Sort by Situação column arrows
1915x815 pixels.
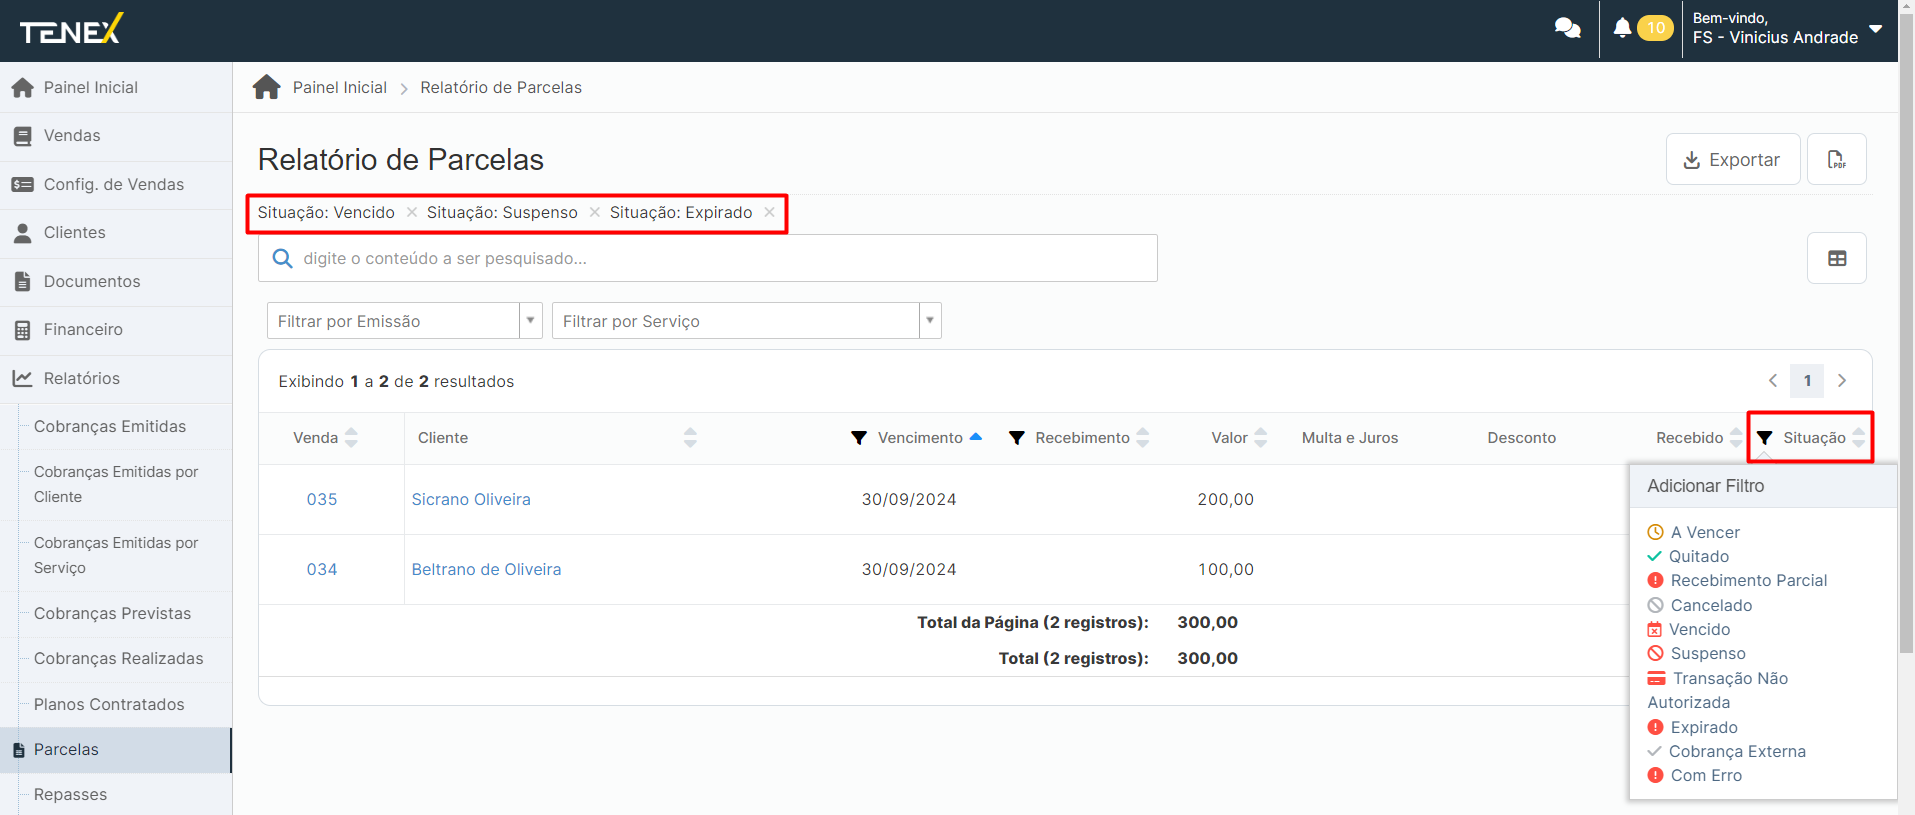(x=1858, y=438)
